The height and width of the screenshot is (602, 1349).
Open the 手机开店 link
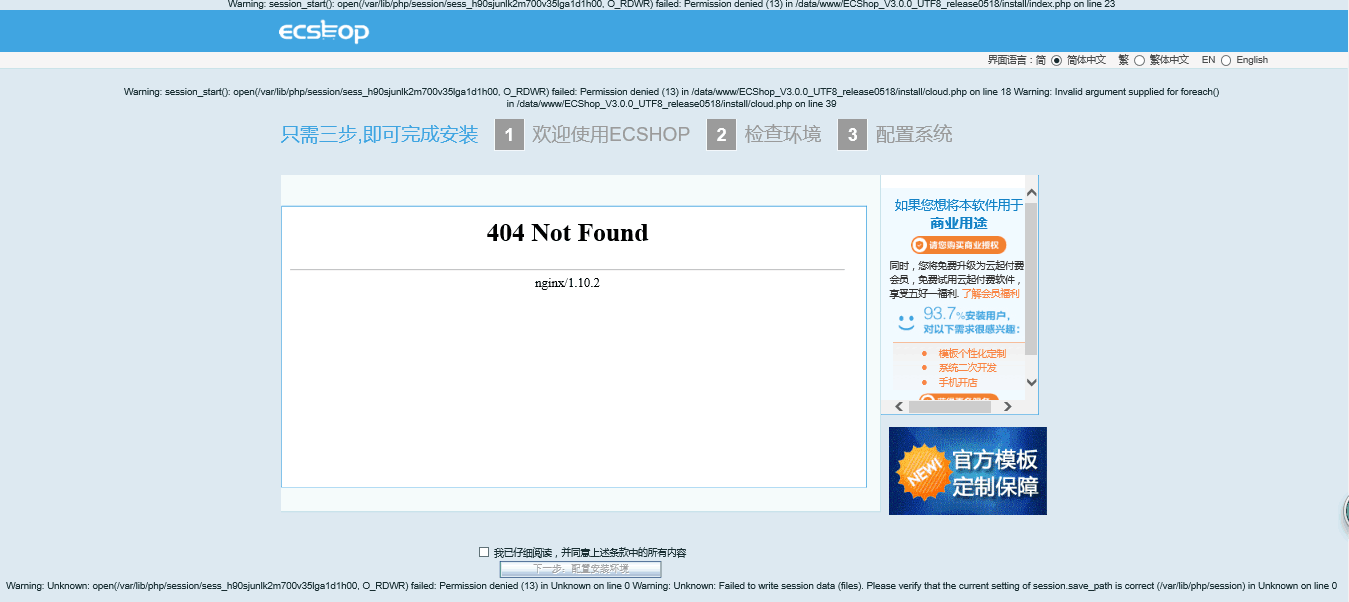pos(958,382)
